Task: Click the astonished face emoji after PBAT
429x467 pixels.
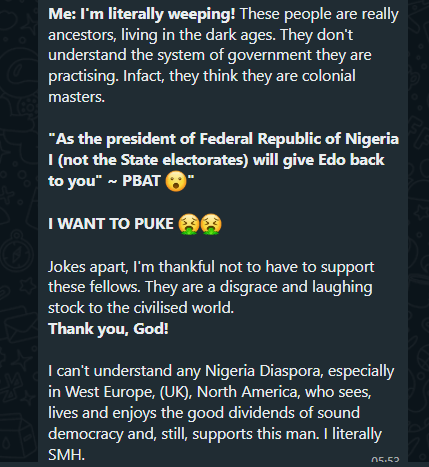Action: (x=176, y=181)
